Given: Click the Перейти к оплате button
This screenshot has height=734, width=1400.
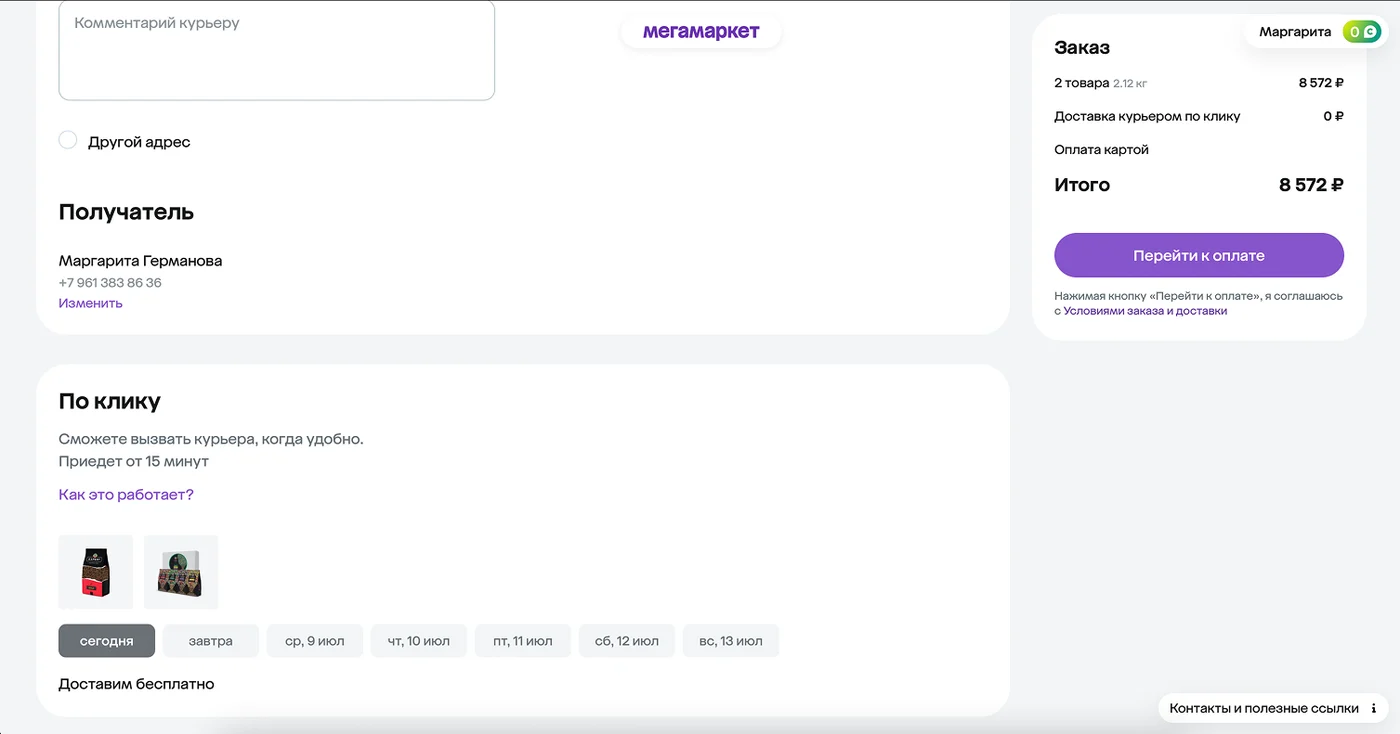Looking at the screenshot, I should [1199, 255].
